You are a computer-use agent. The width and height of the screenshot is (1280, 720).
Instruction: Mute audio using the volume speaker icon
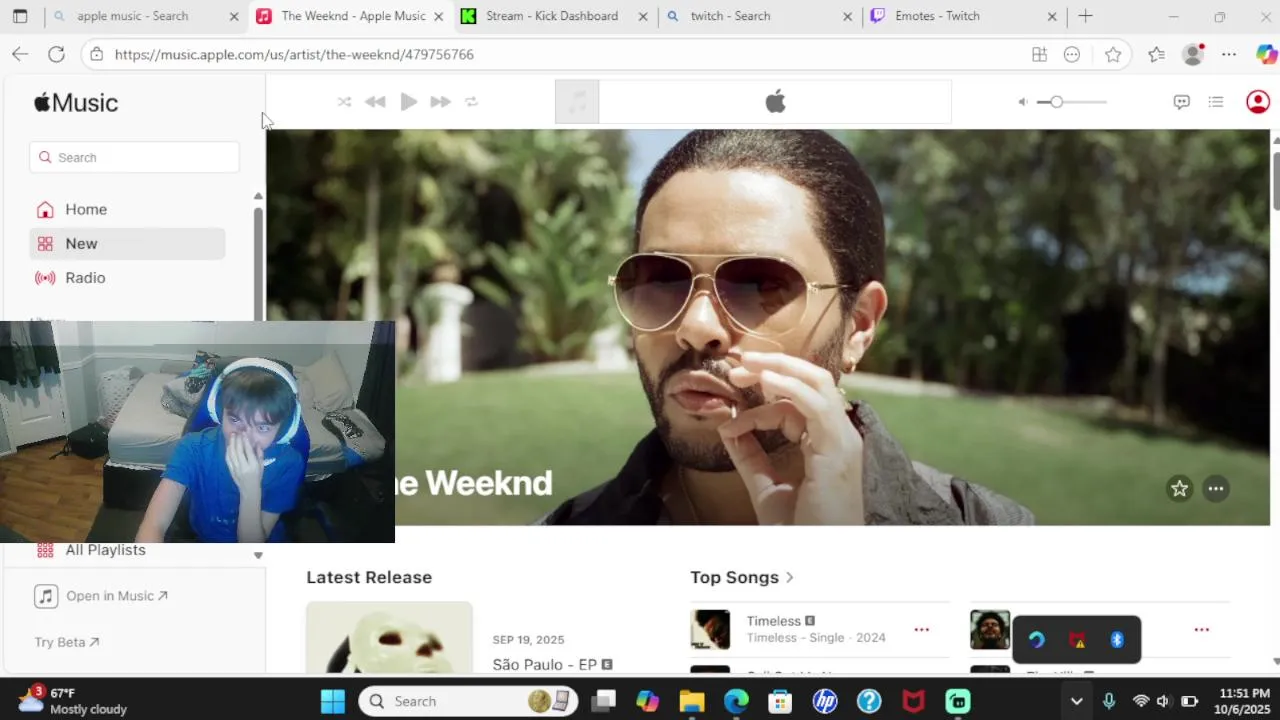point(1022,102)
